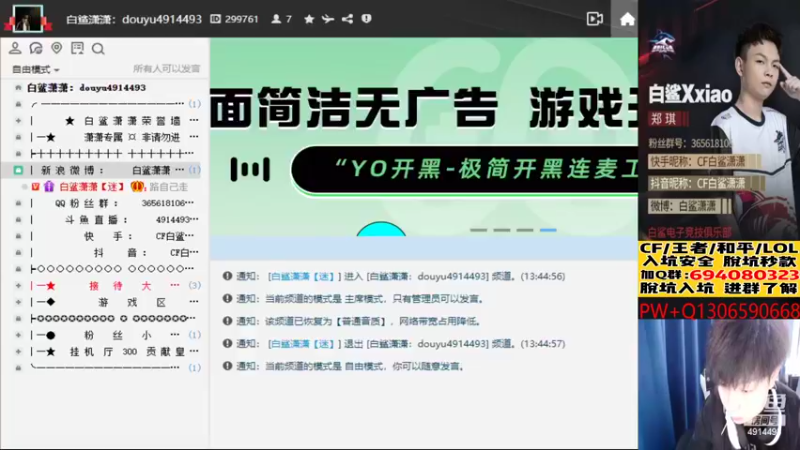Click the 所有人可以发言 status text
The image size is (800, 450).
[166, 69]
